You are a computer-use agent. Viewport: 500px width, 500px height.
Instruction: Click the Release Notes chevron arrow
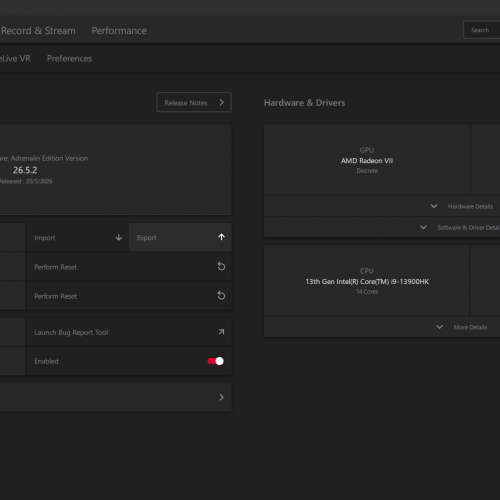coord(221,102)
